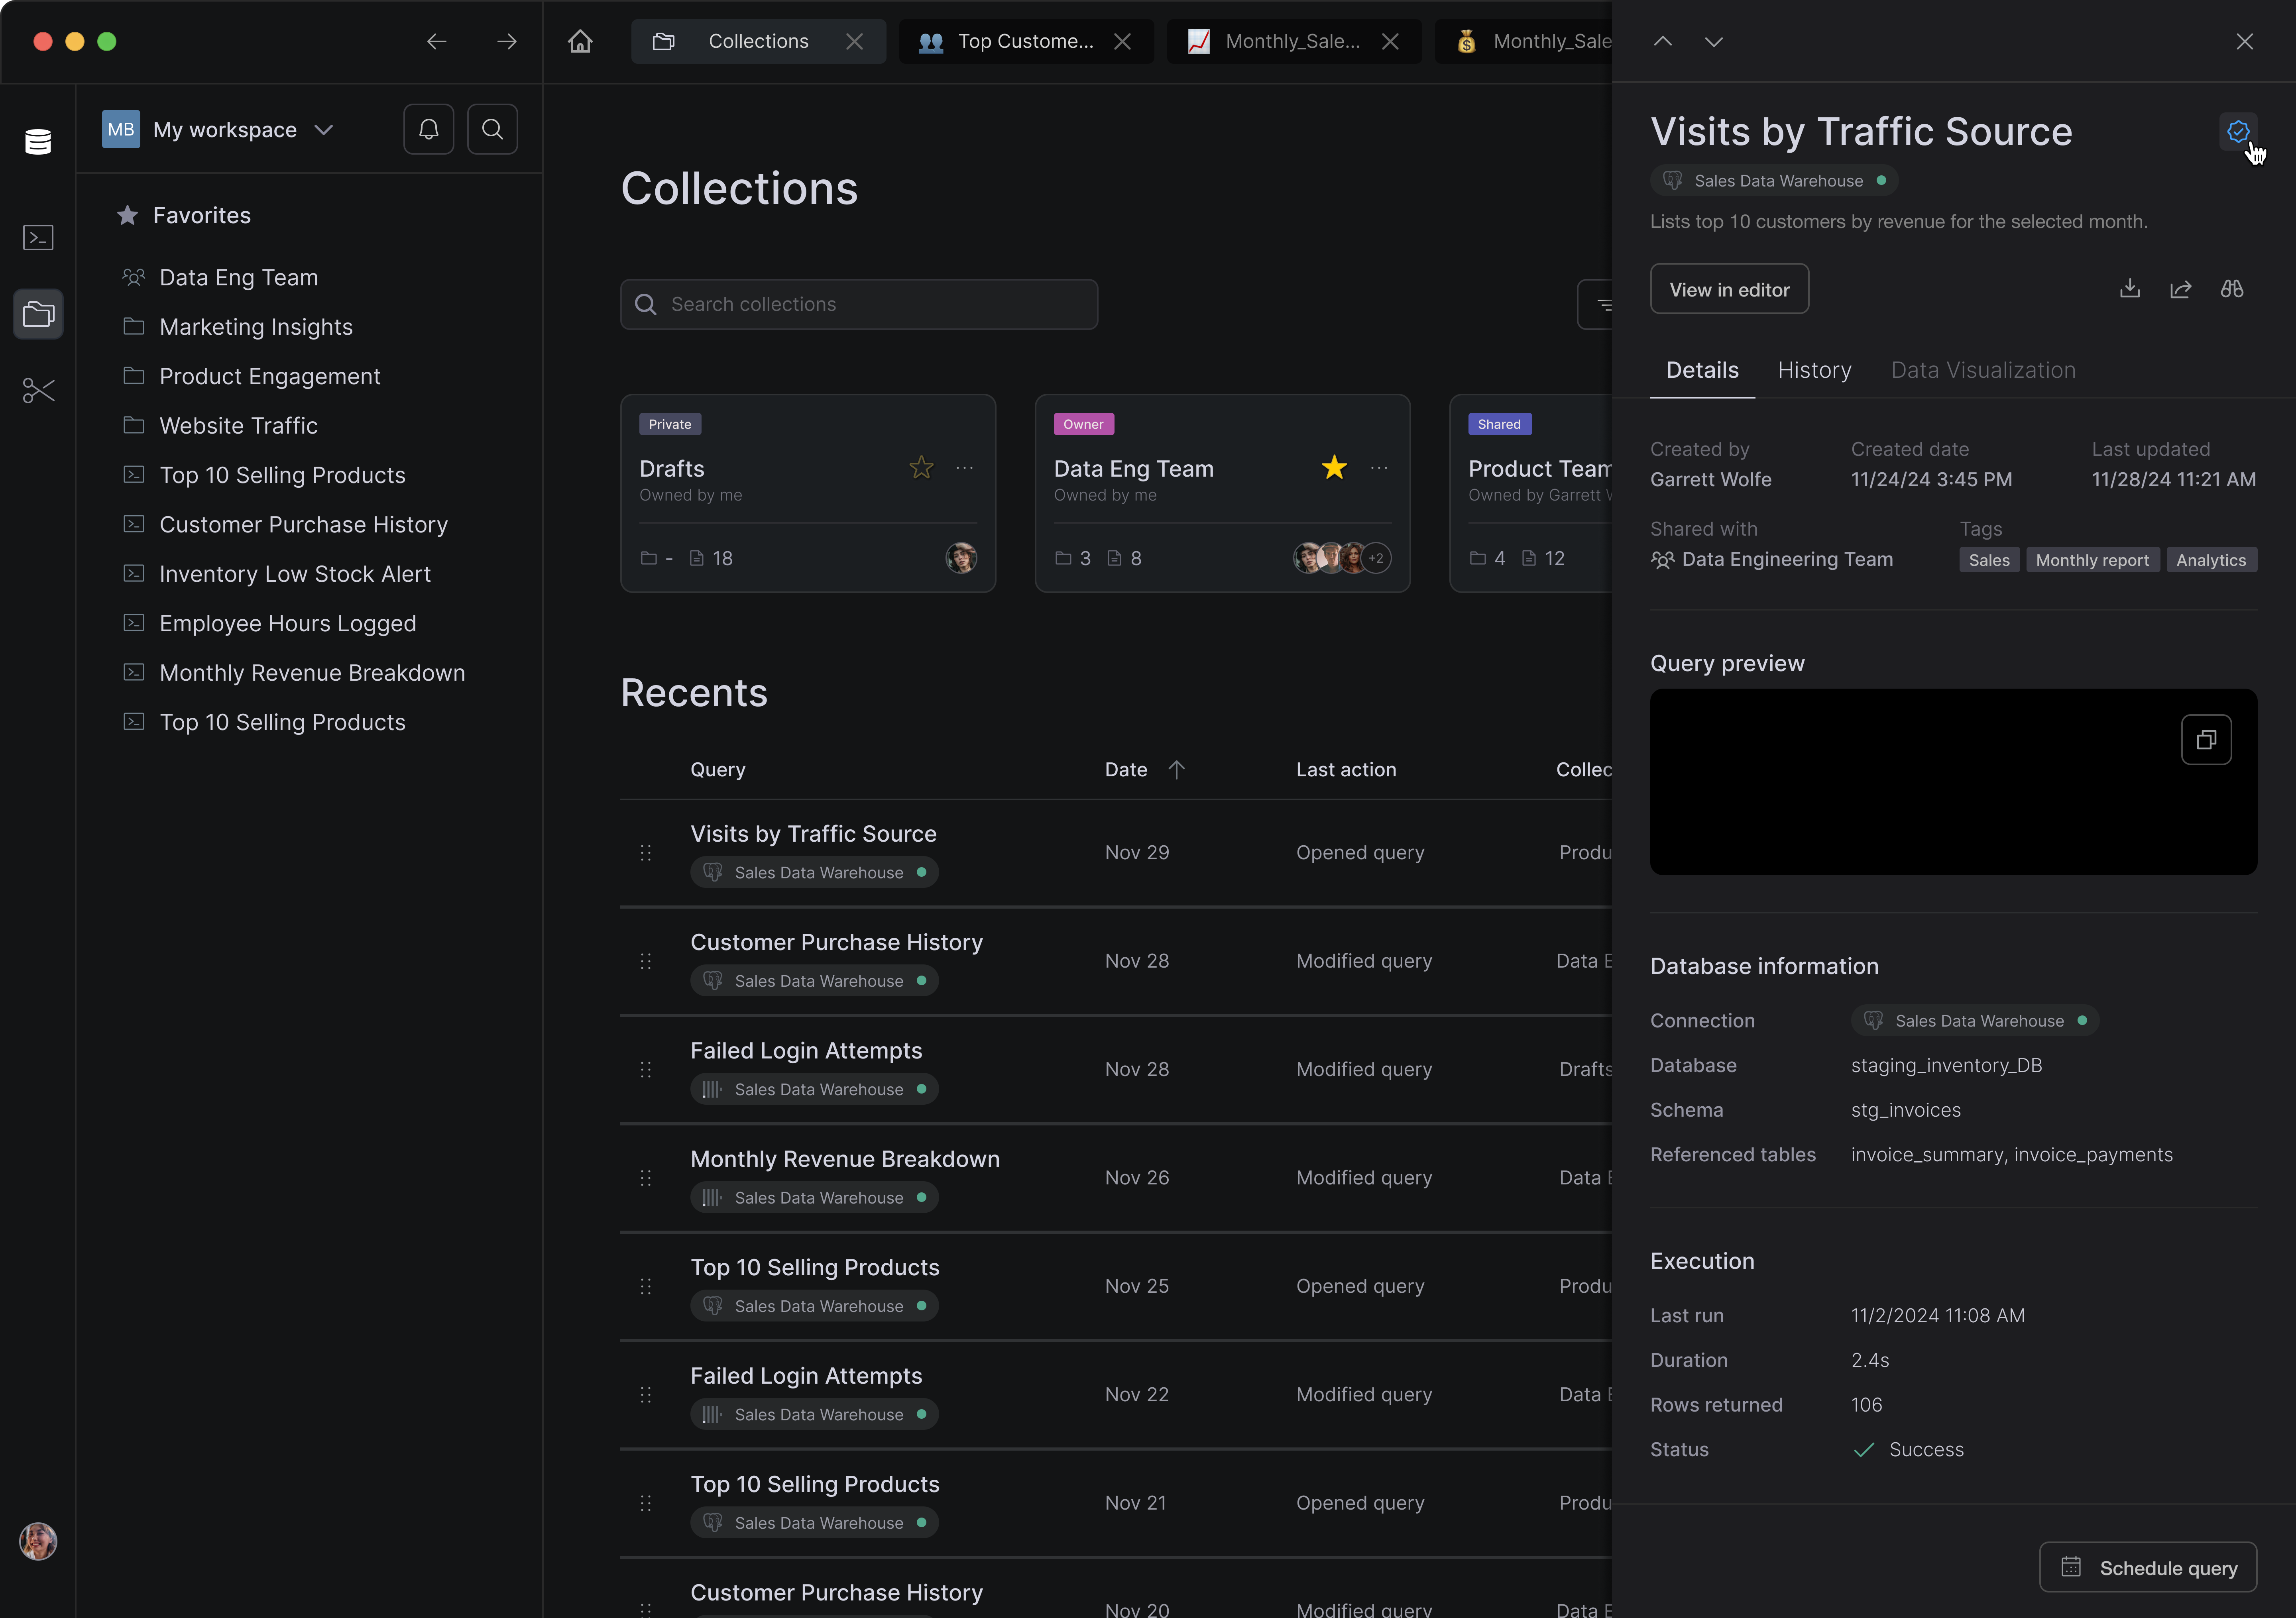Toggle favorite star on Drafts collection
2296x1618 pixels.
click(x=921, y=467)
